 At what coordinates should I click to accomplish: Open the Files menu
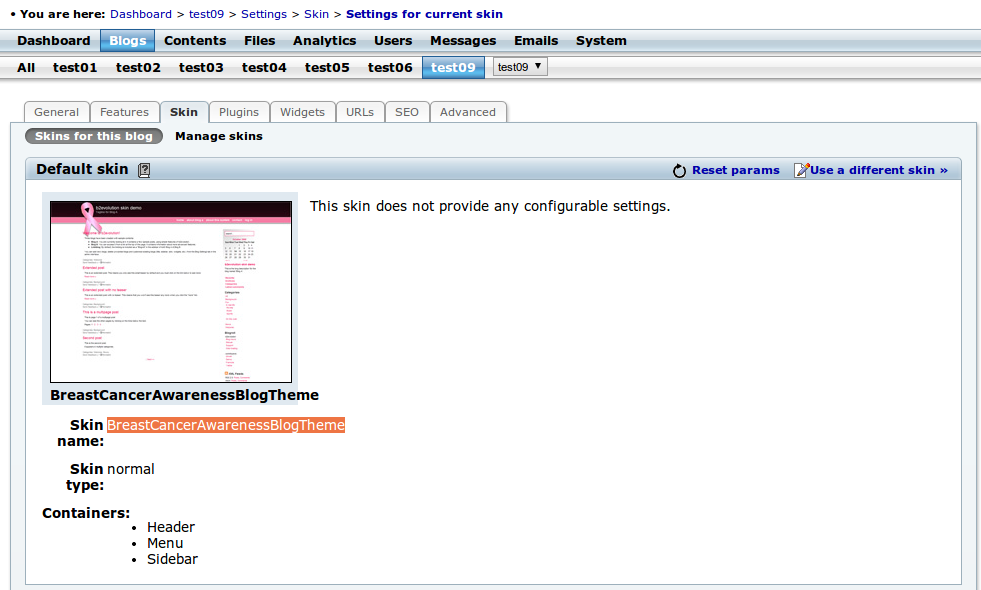click(x=260, y=41)
